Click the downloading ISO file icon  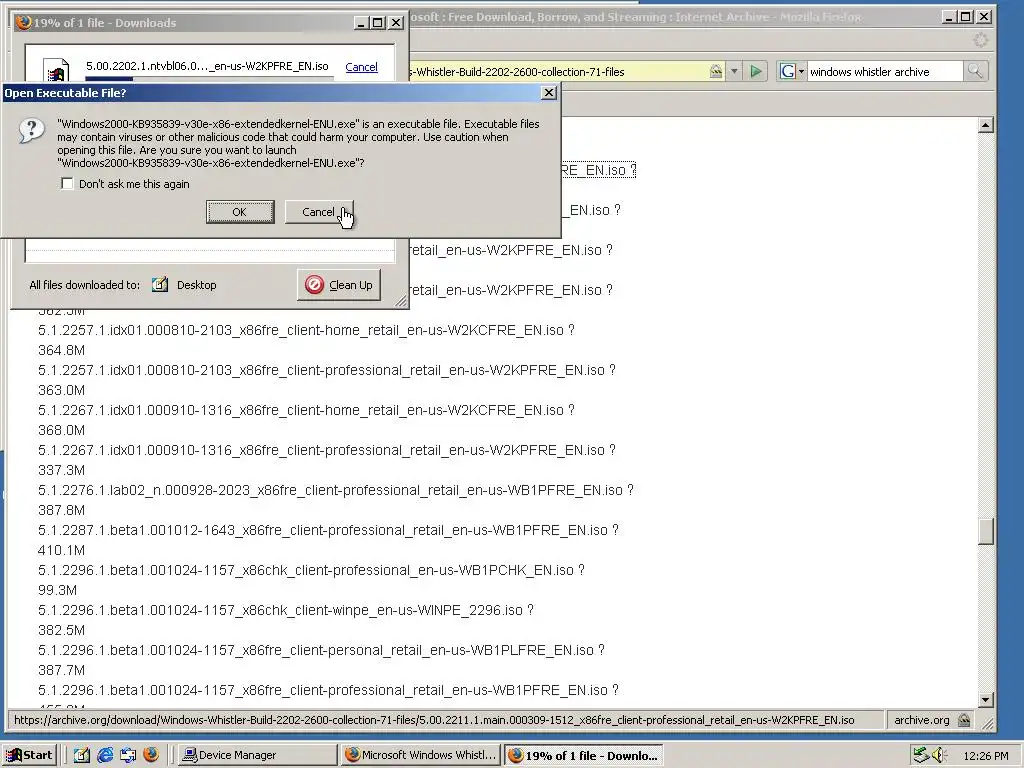point(56,71)
